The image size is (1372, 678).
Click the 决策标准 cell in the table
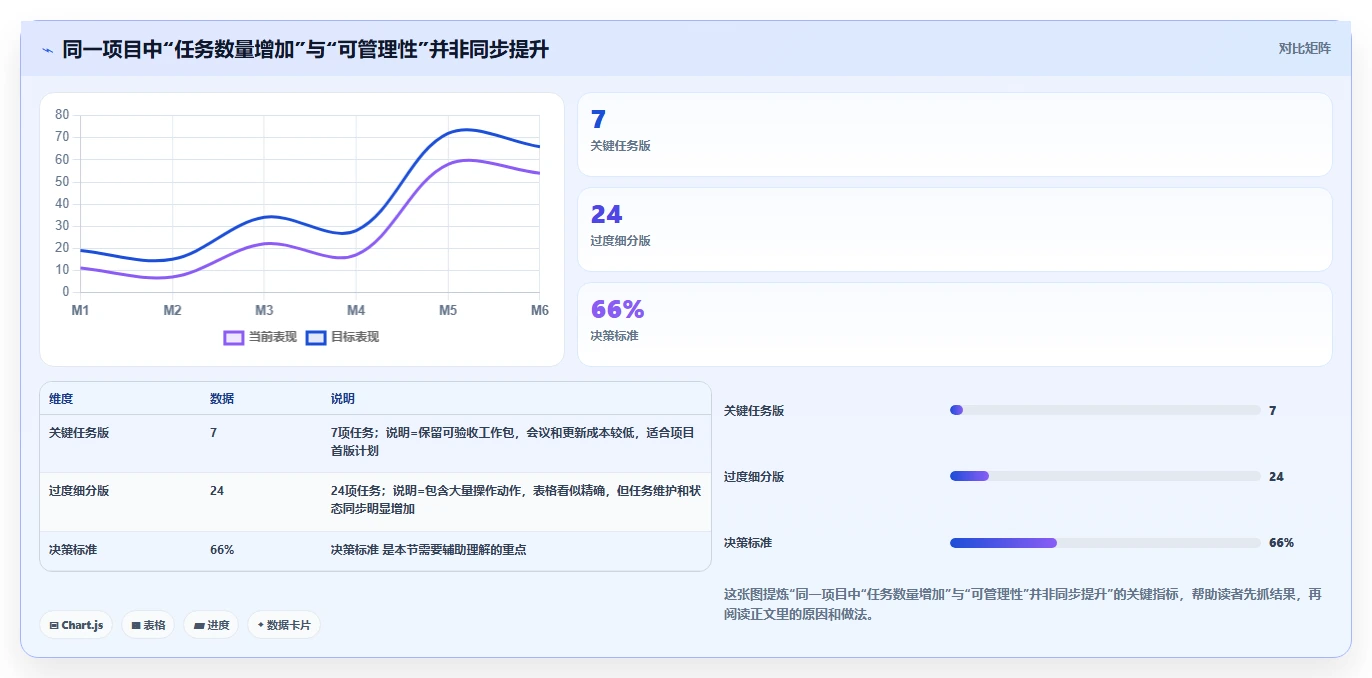coord(73,550)
